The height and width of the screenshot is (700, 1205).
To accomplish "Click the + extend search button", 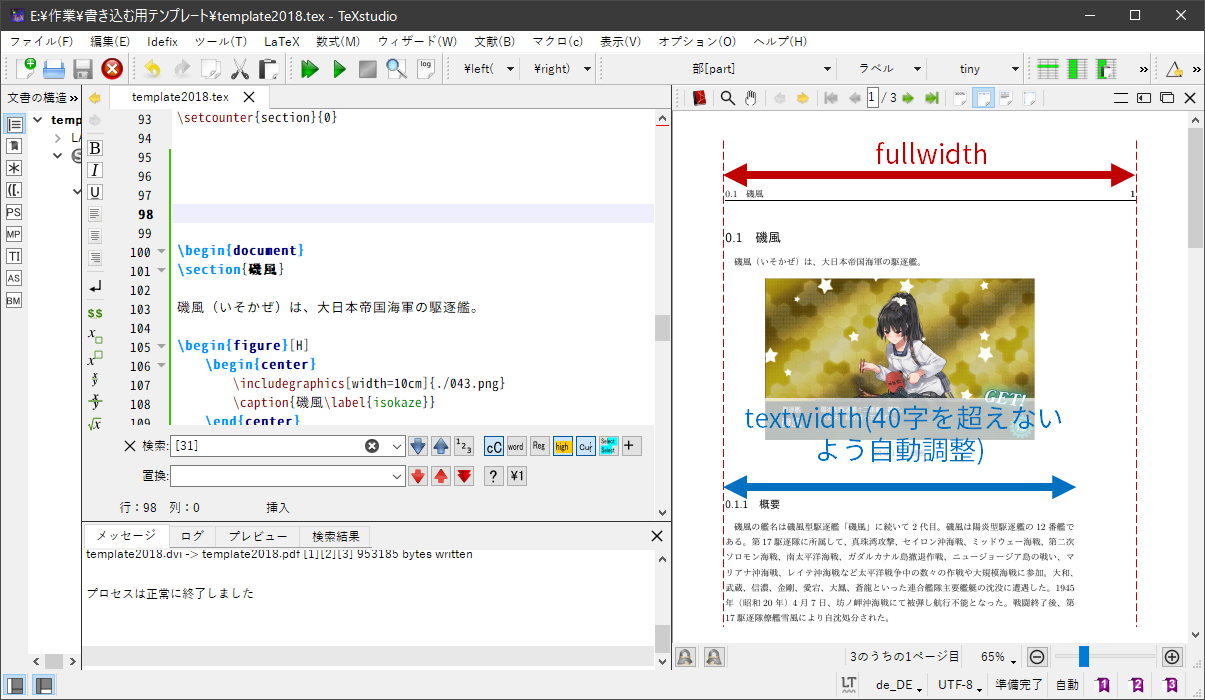I will click(x=631, y=446).
